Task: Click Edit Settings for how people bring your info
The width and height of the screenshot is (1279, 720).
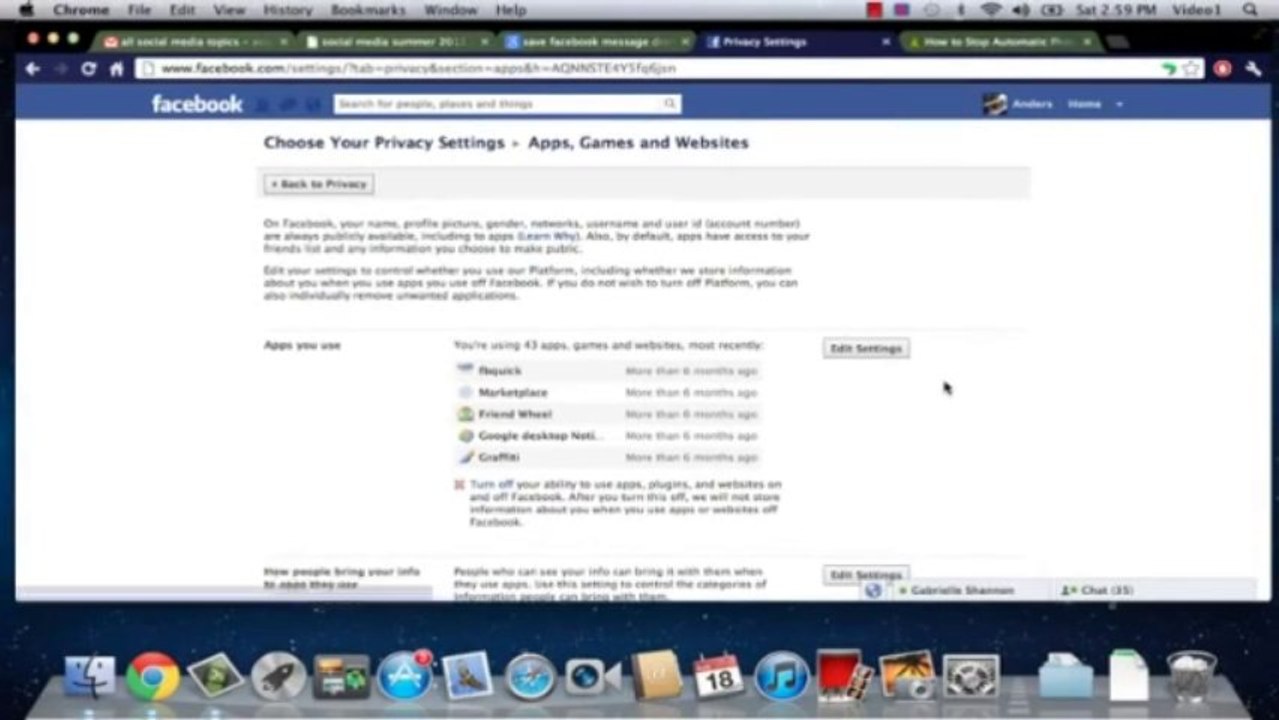Action: coord(866,575)
